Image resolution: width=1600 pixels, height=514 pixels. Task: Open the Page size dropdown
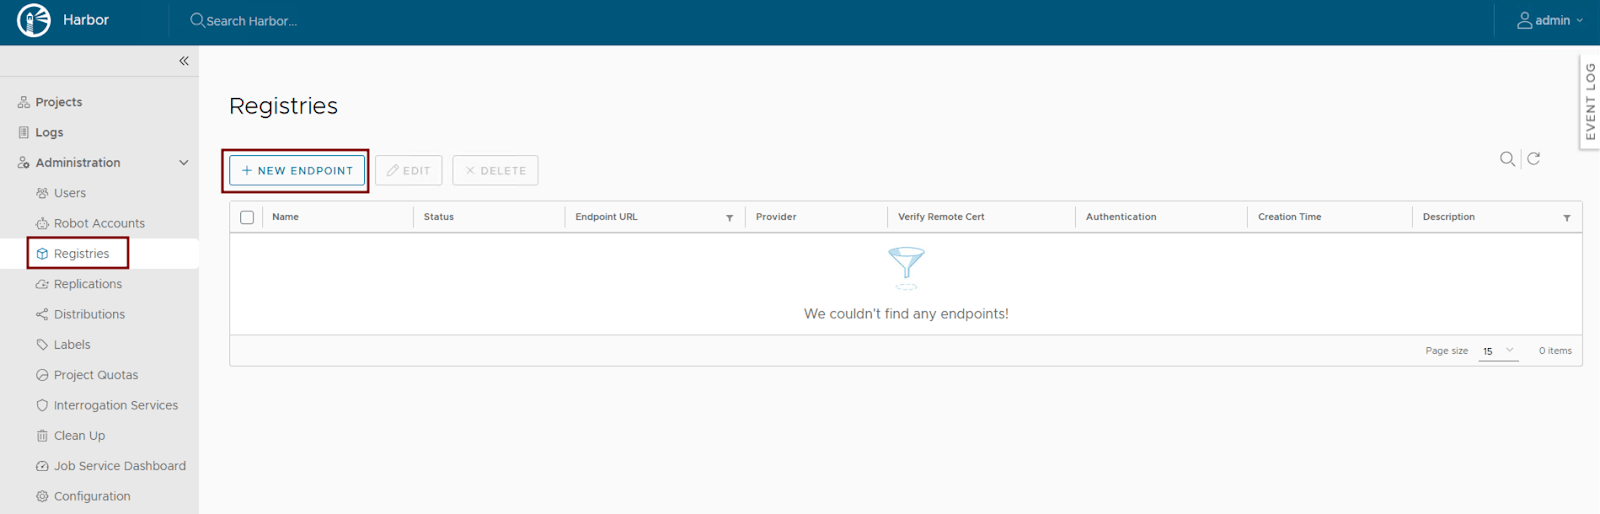pyautogui.click(x=1498, y=351)
